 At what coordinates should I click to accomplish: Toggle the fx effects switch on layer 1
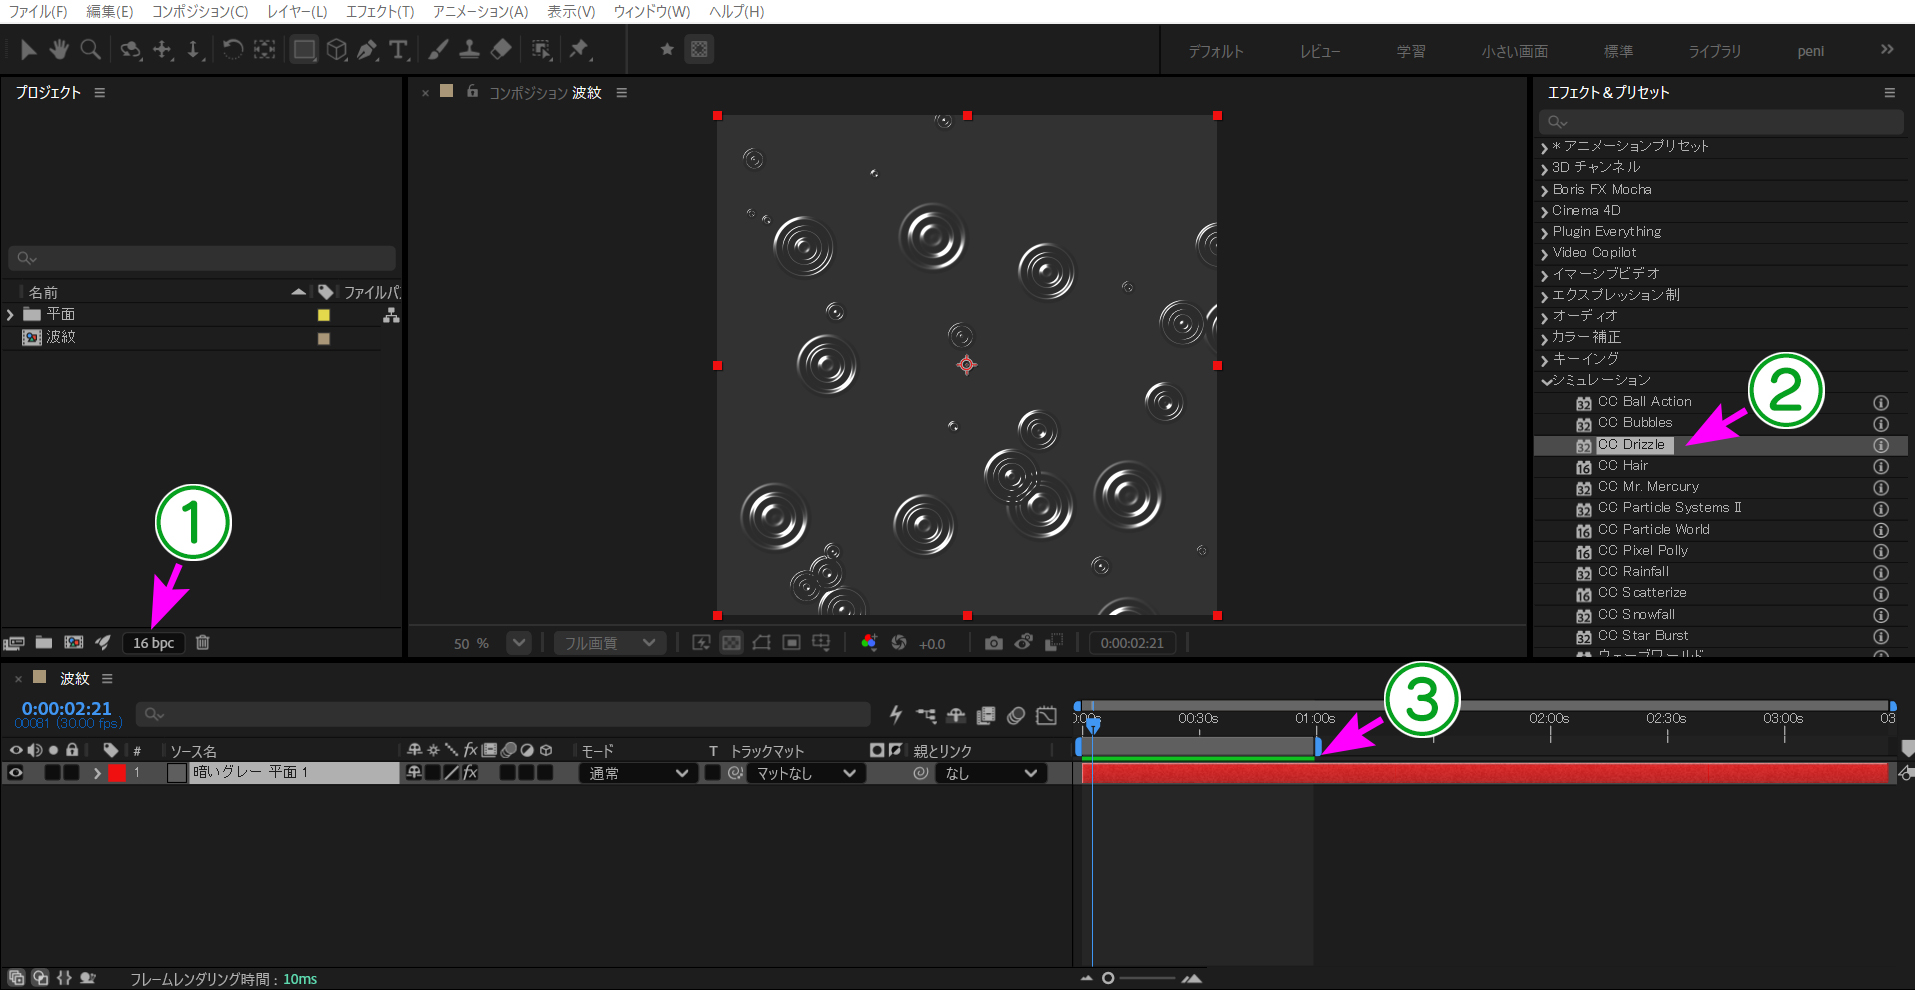coord(471,773)
